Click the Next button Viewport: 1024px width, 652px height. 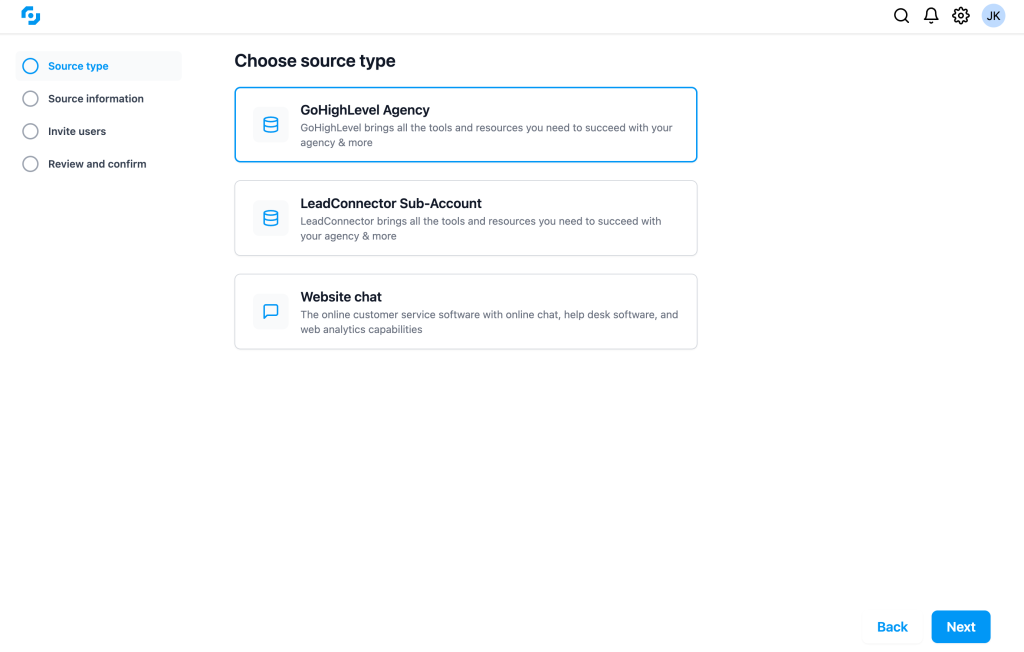pyautogui.click(x=961, y=627)
